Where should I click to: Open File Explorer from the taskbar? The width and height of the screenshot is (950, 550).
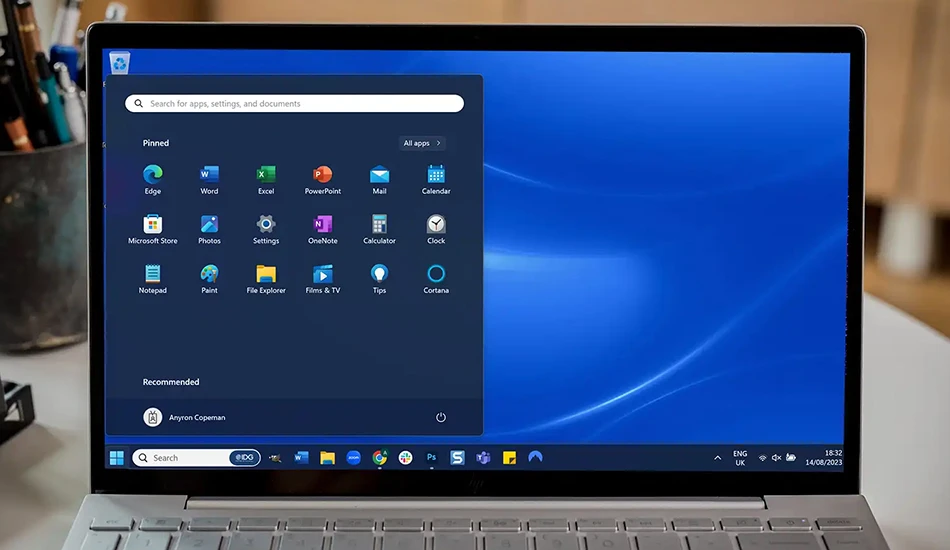click(x=327, y=458)
